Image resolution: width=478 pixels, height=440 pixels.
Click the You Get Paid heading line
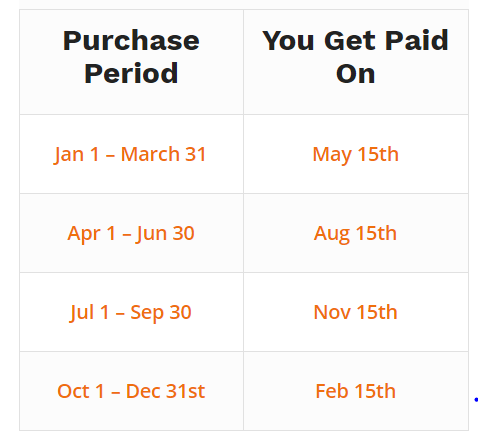pos(355,41)
